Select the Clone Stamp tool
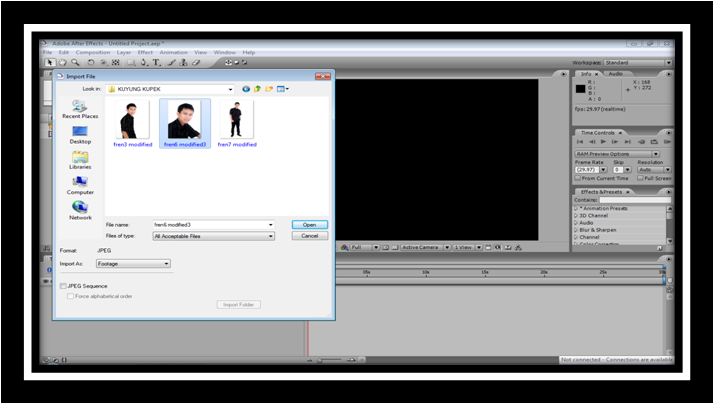 coord(184,62)
